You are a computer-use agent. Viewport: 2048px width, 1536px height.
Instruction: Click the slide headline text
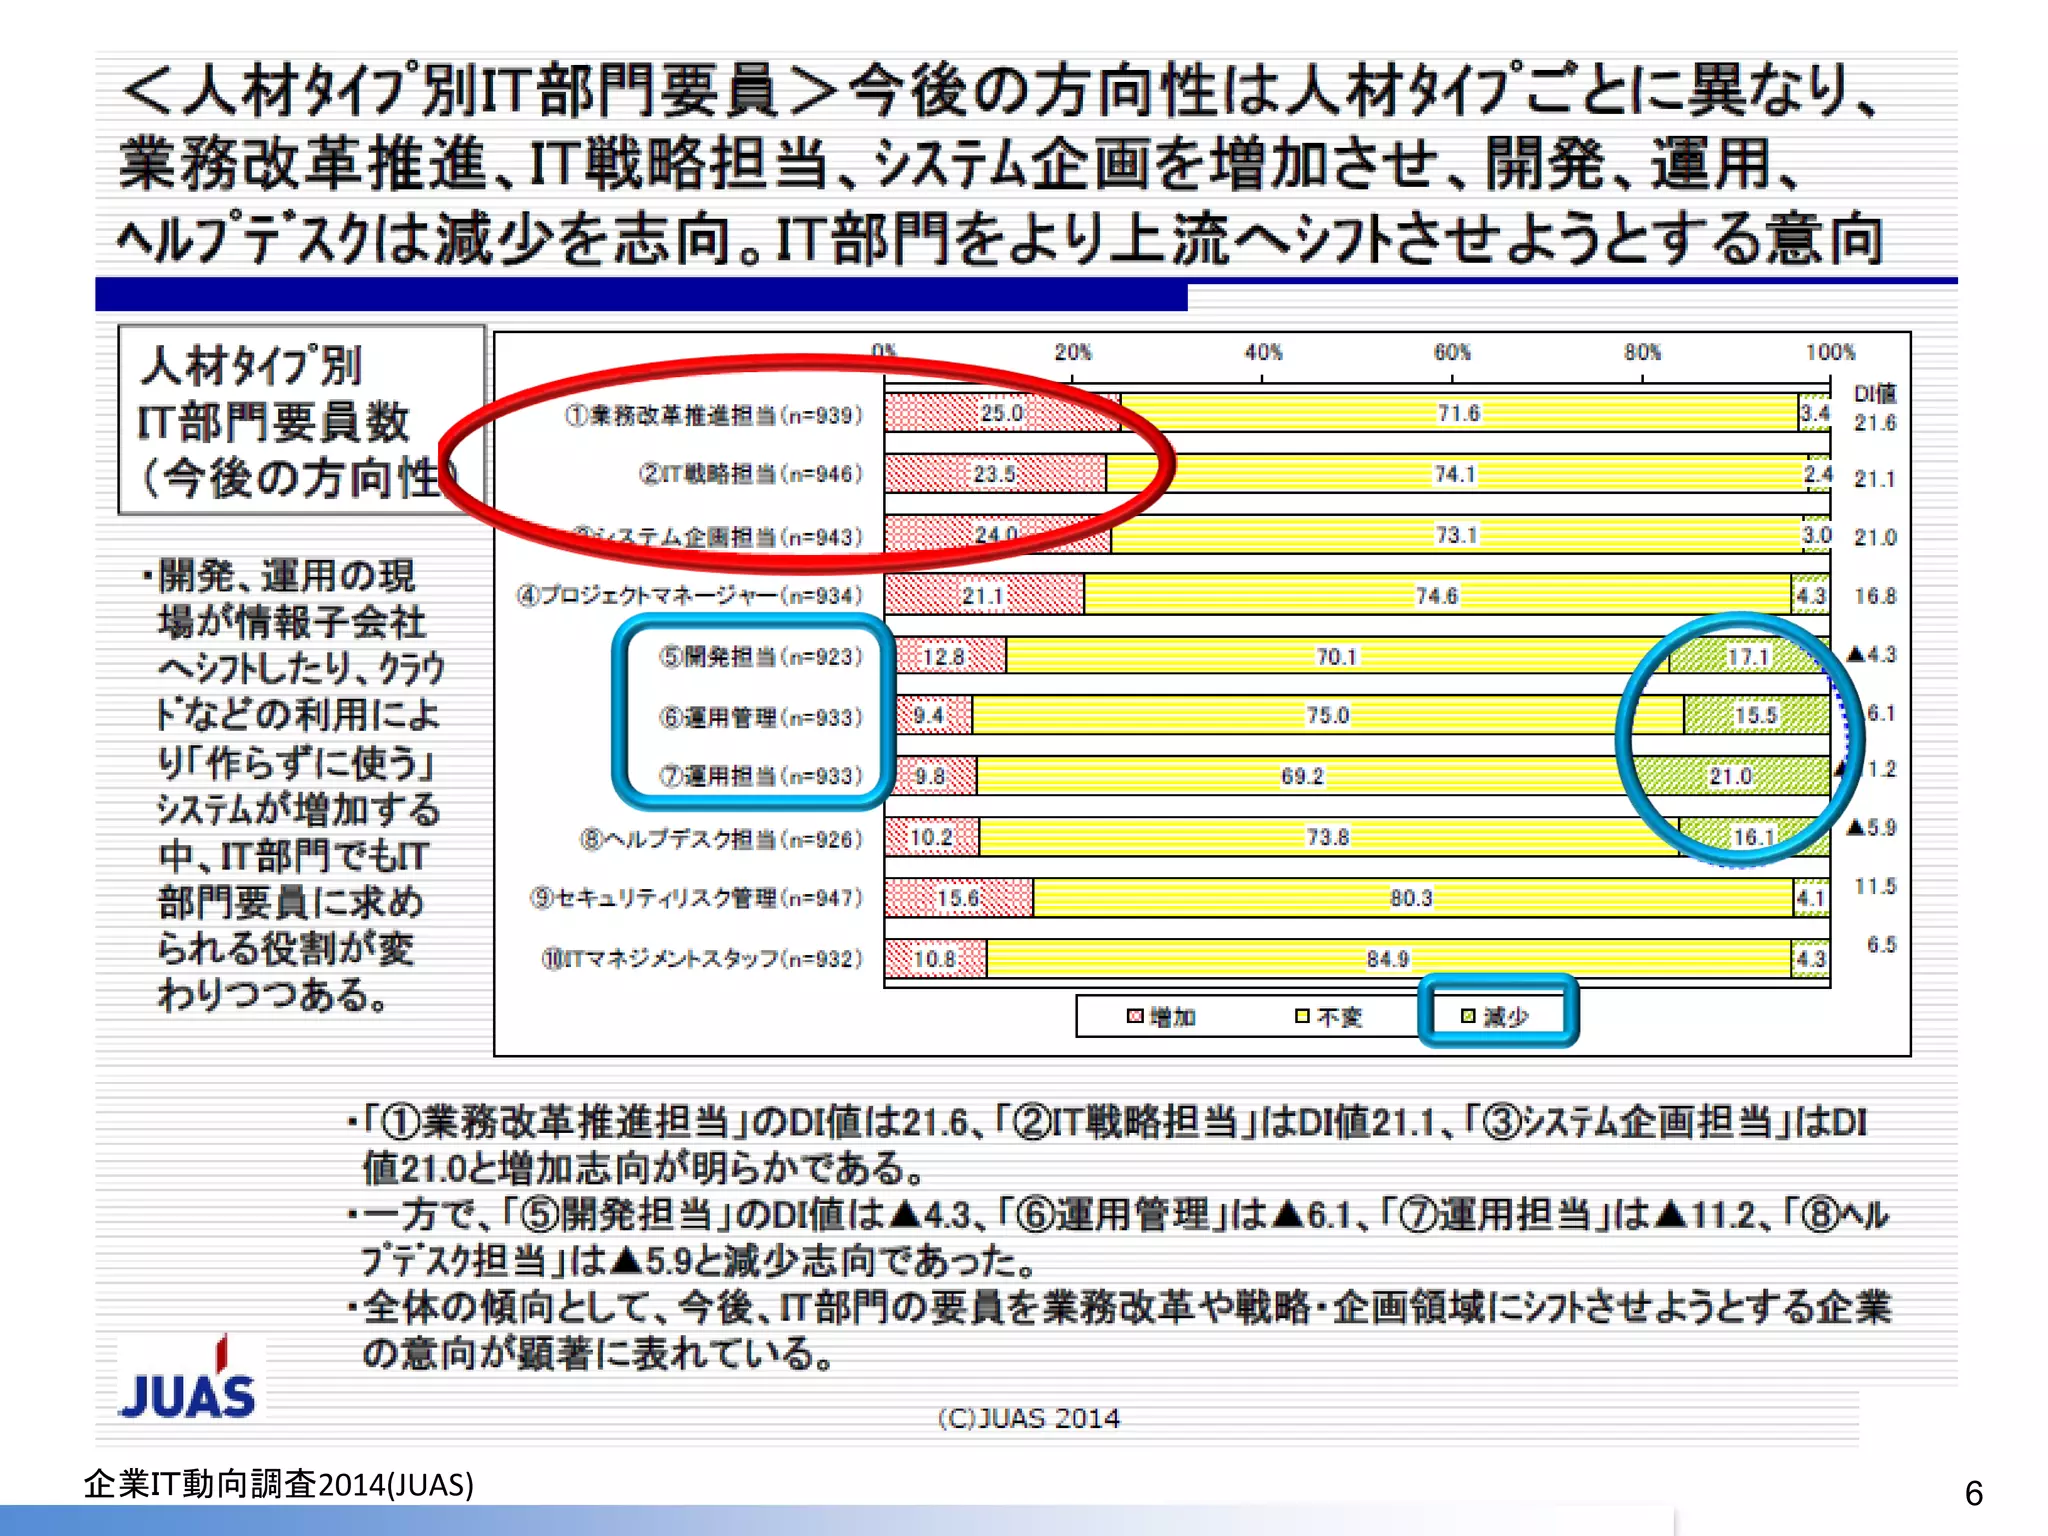(1002, 165)
